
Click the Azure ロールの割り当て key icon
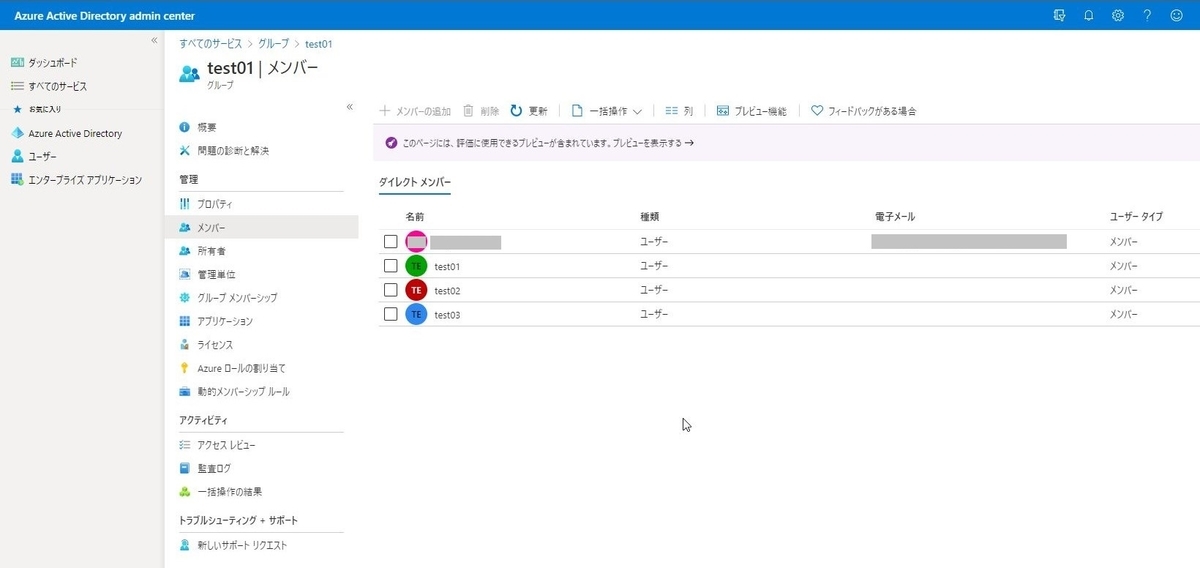pyautogui.click(x=184, y=368)
